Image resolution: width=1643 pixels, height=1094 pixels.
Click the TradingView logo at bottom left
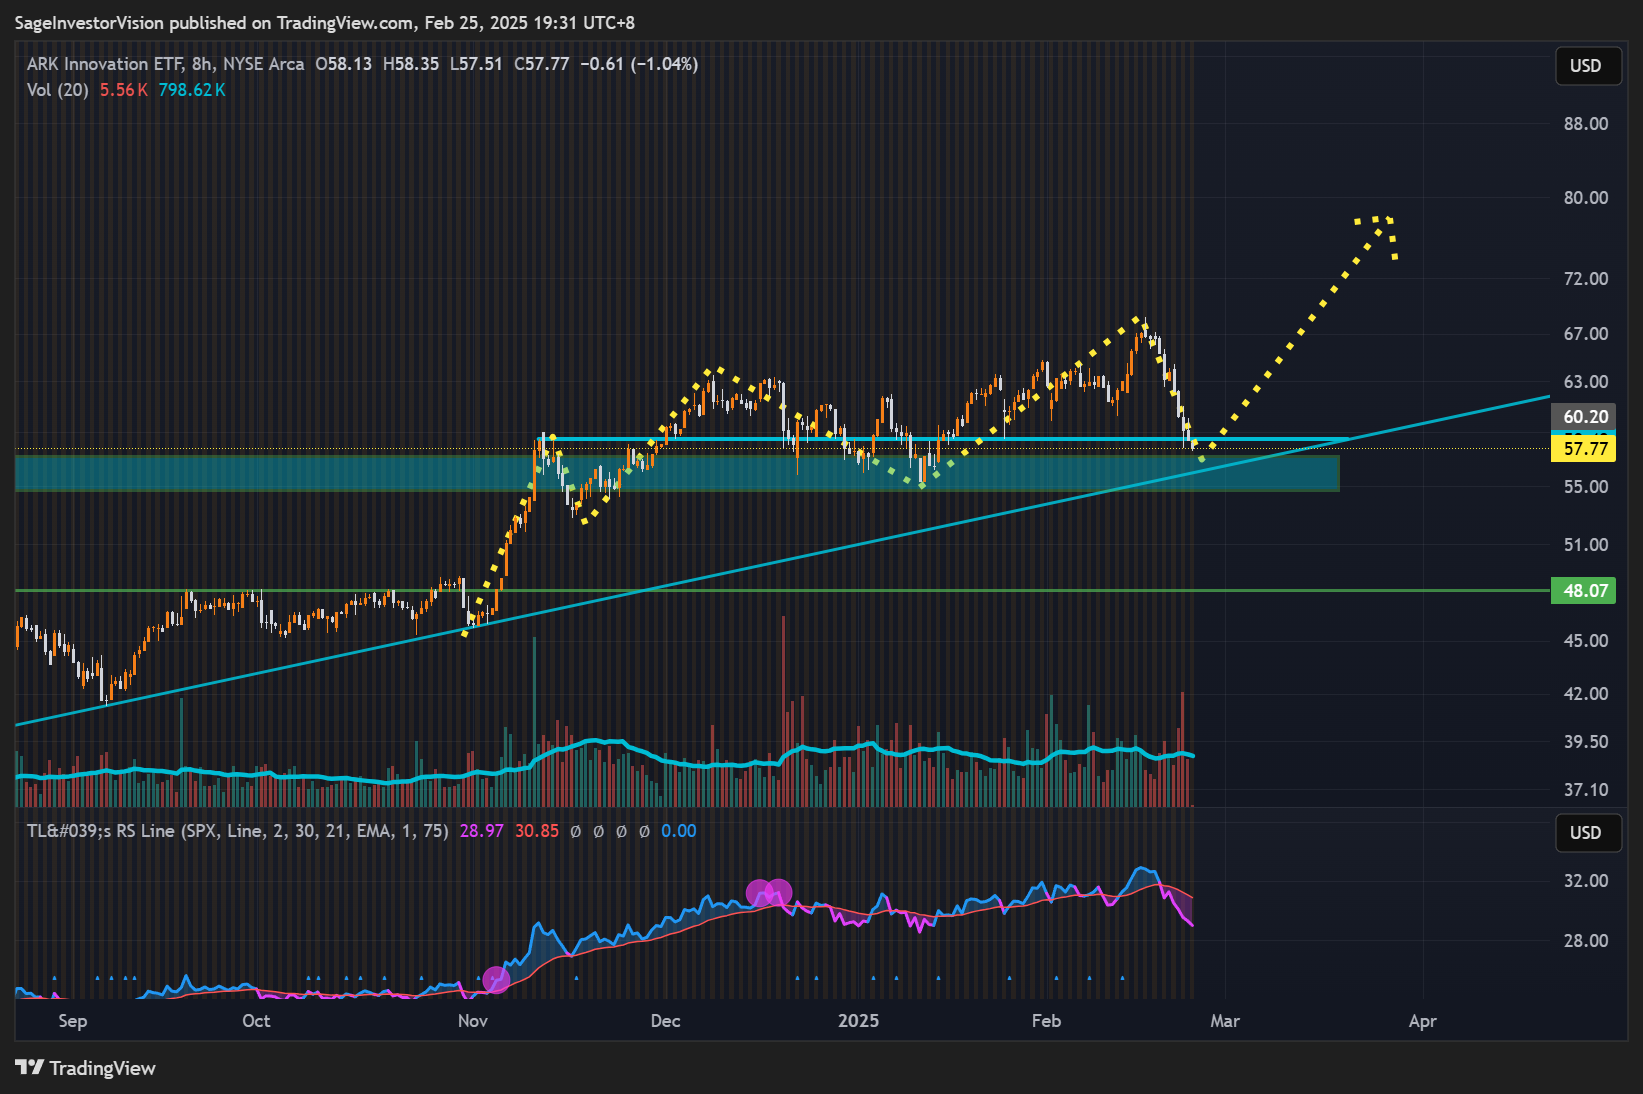(x=86, y=1068)
